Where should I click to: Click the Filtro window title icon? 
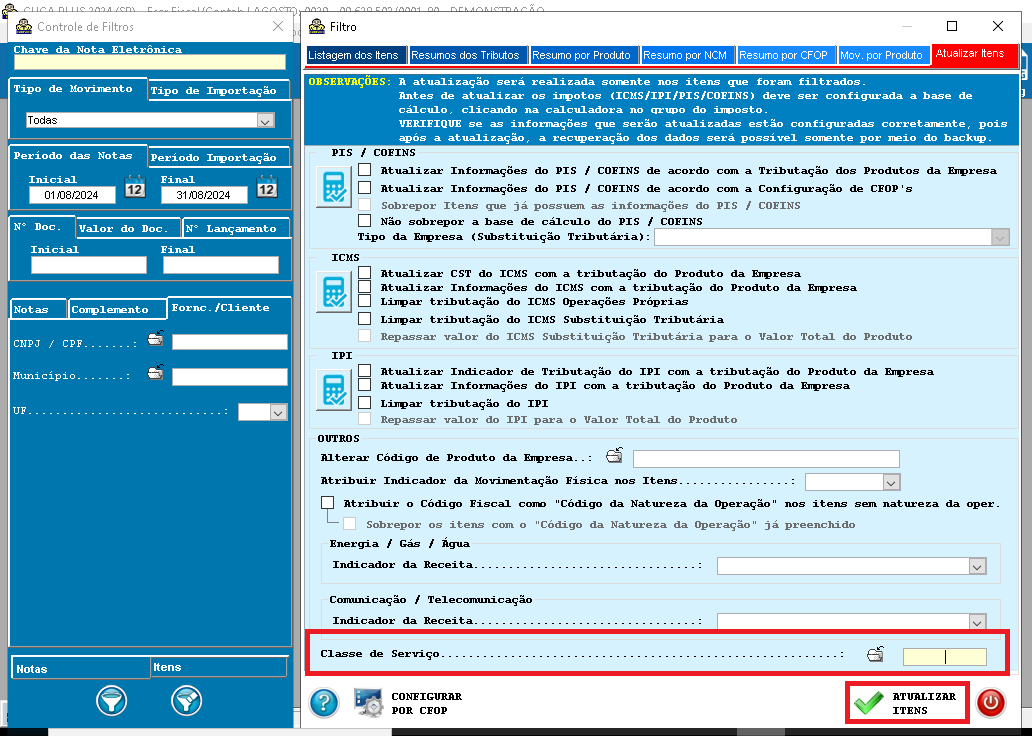(317, 26)
